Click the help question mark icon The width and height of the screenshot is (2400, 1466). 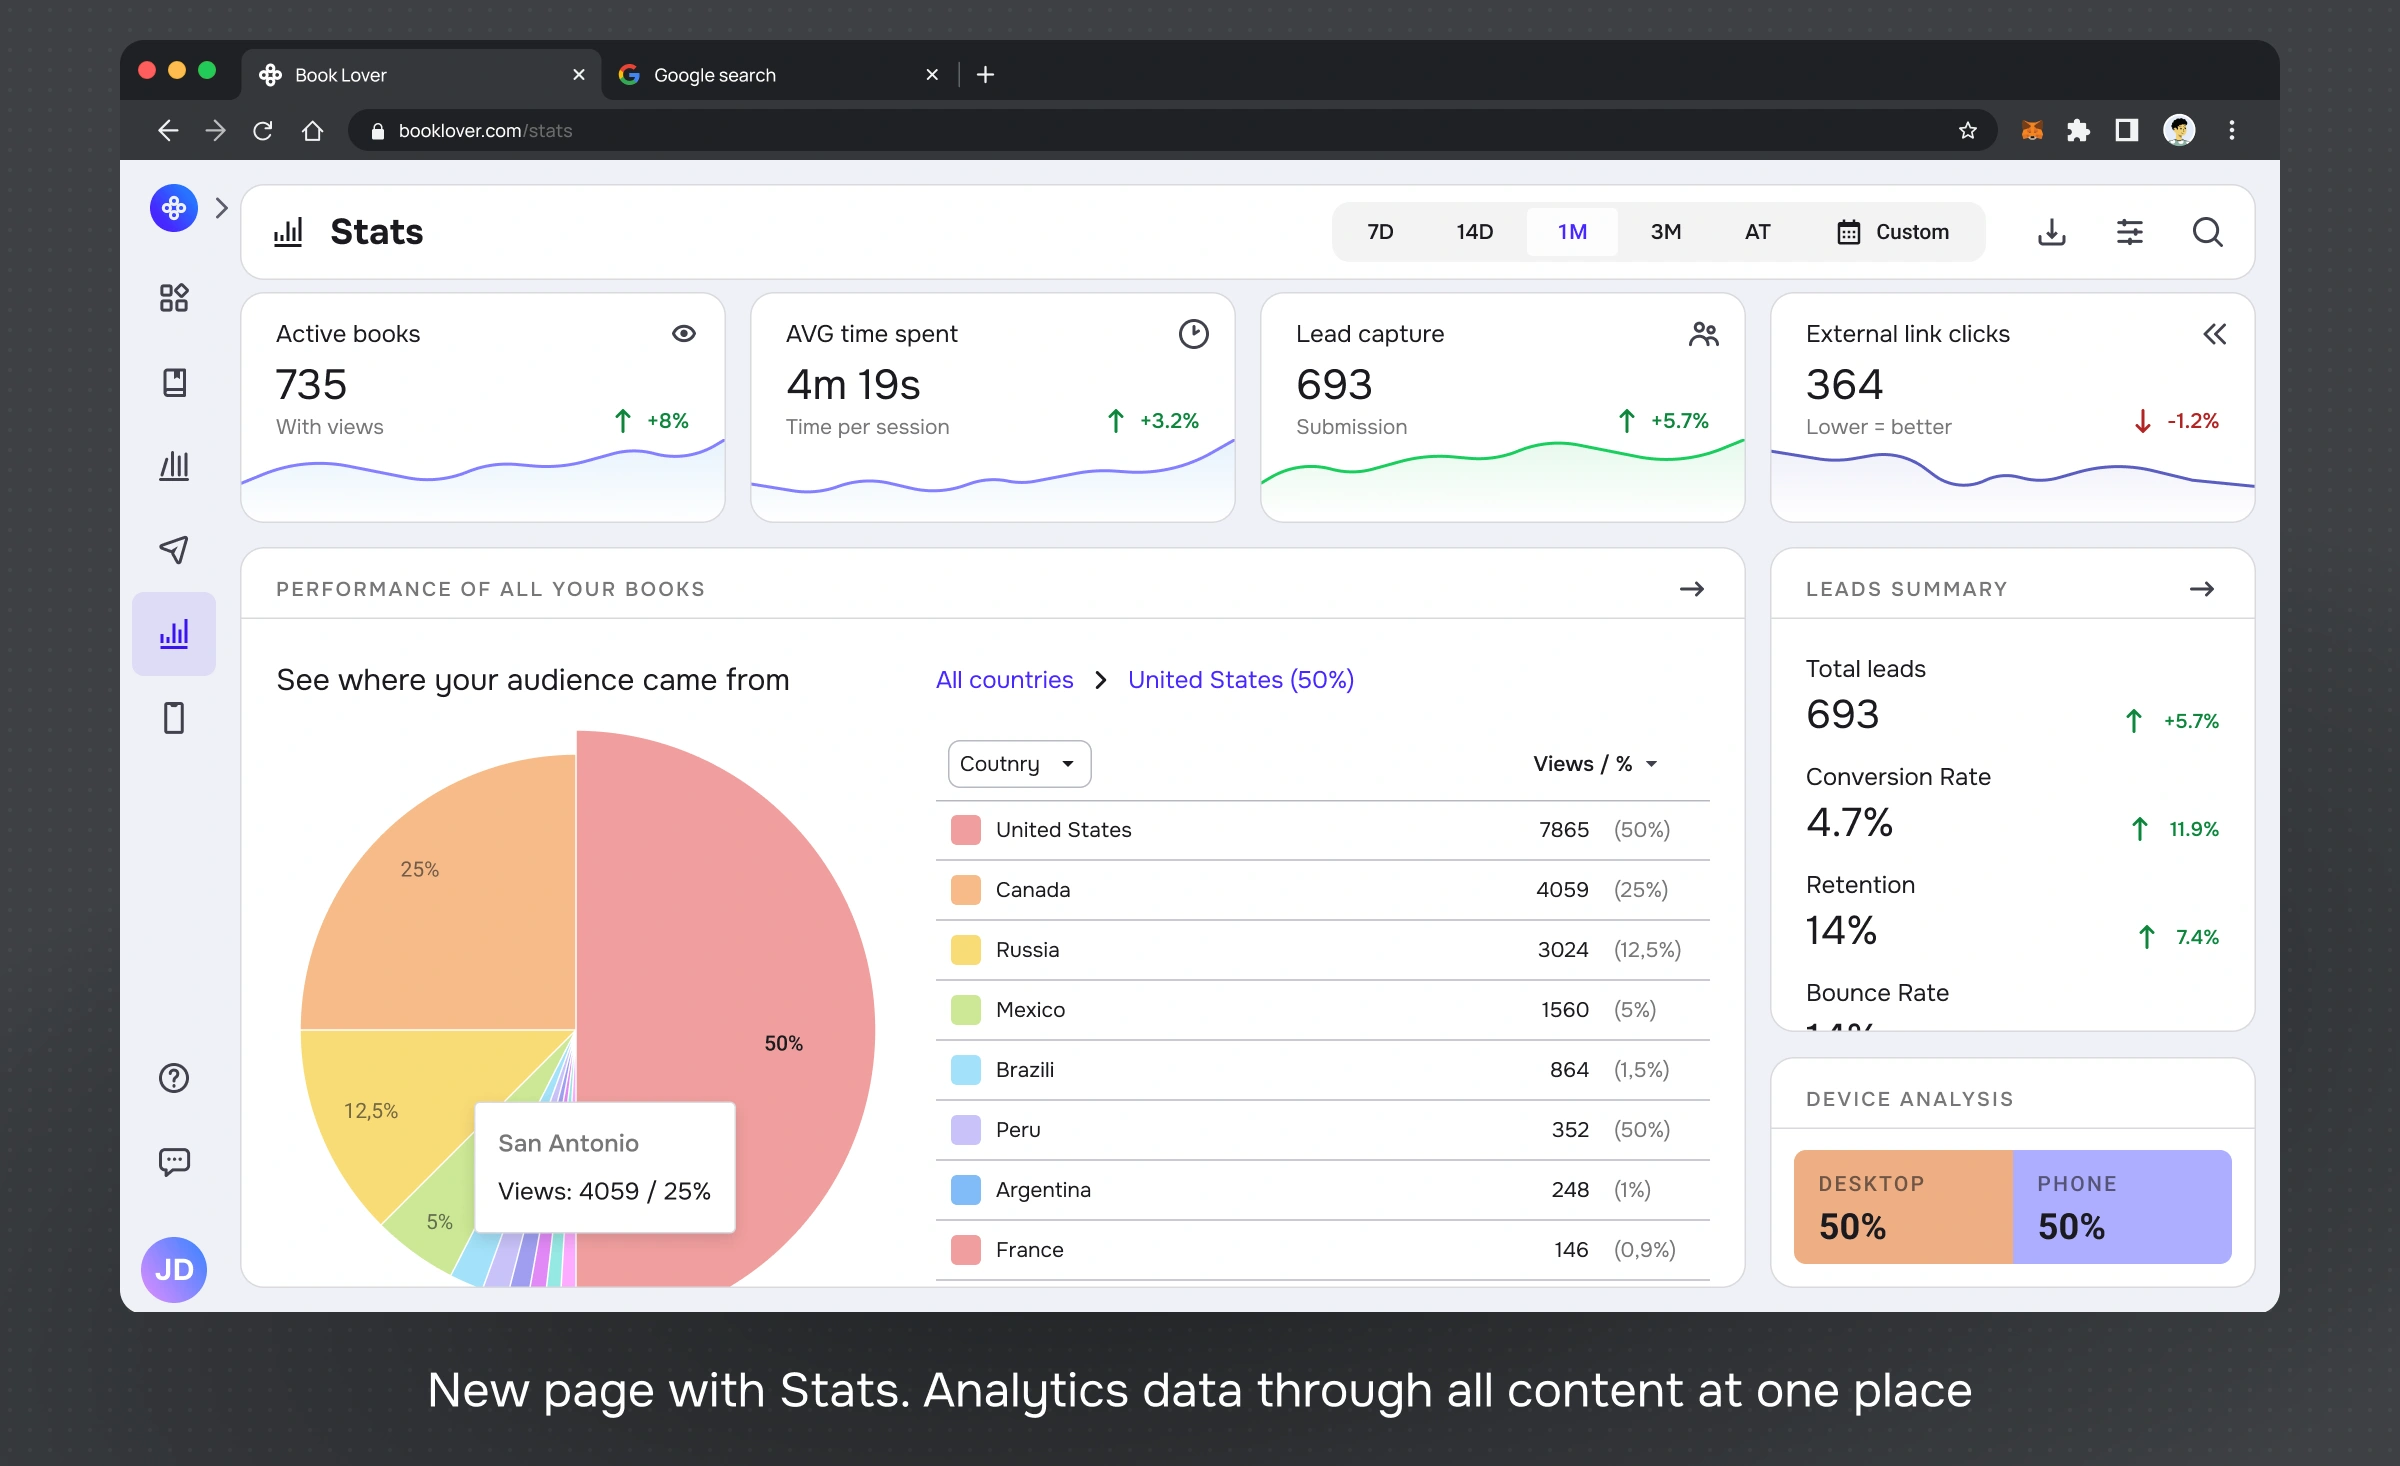[174, 1077]
